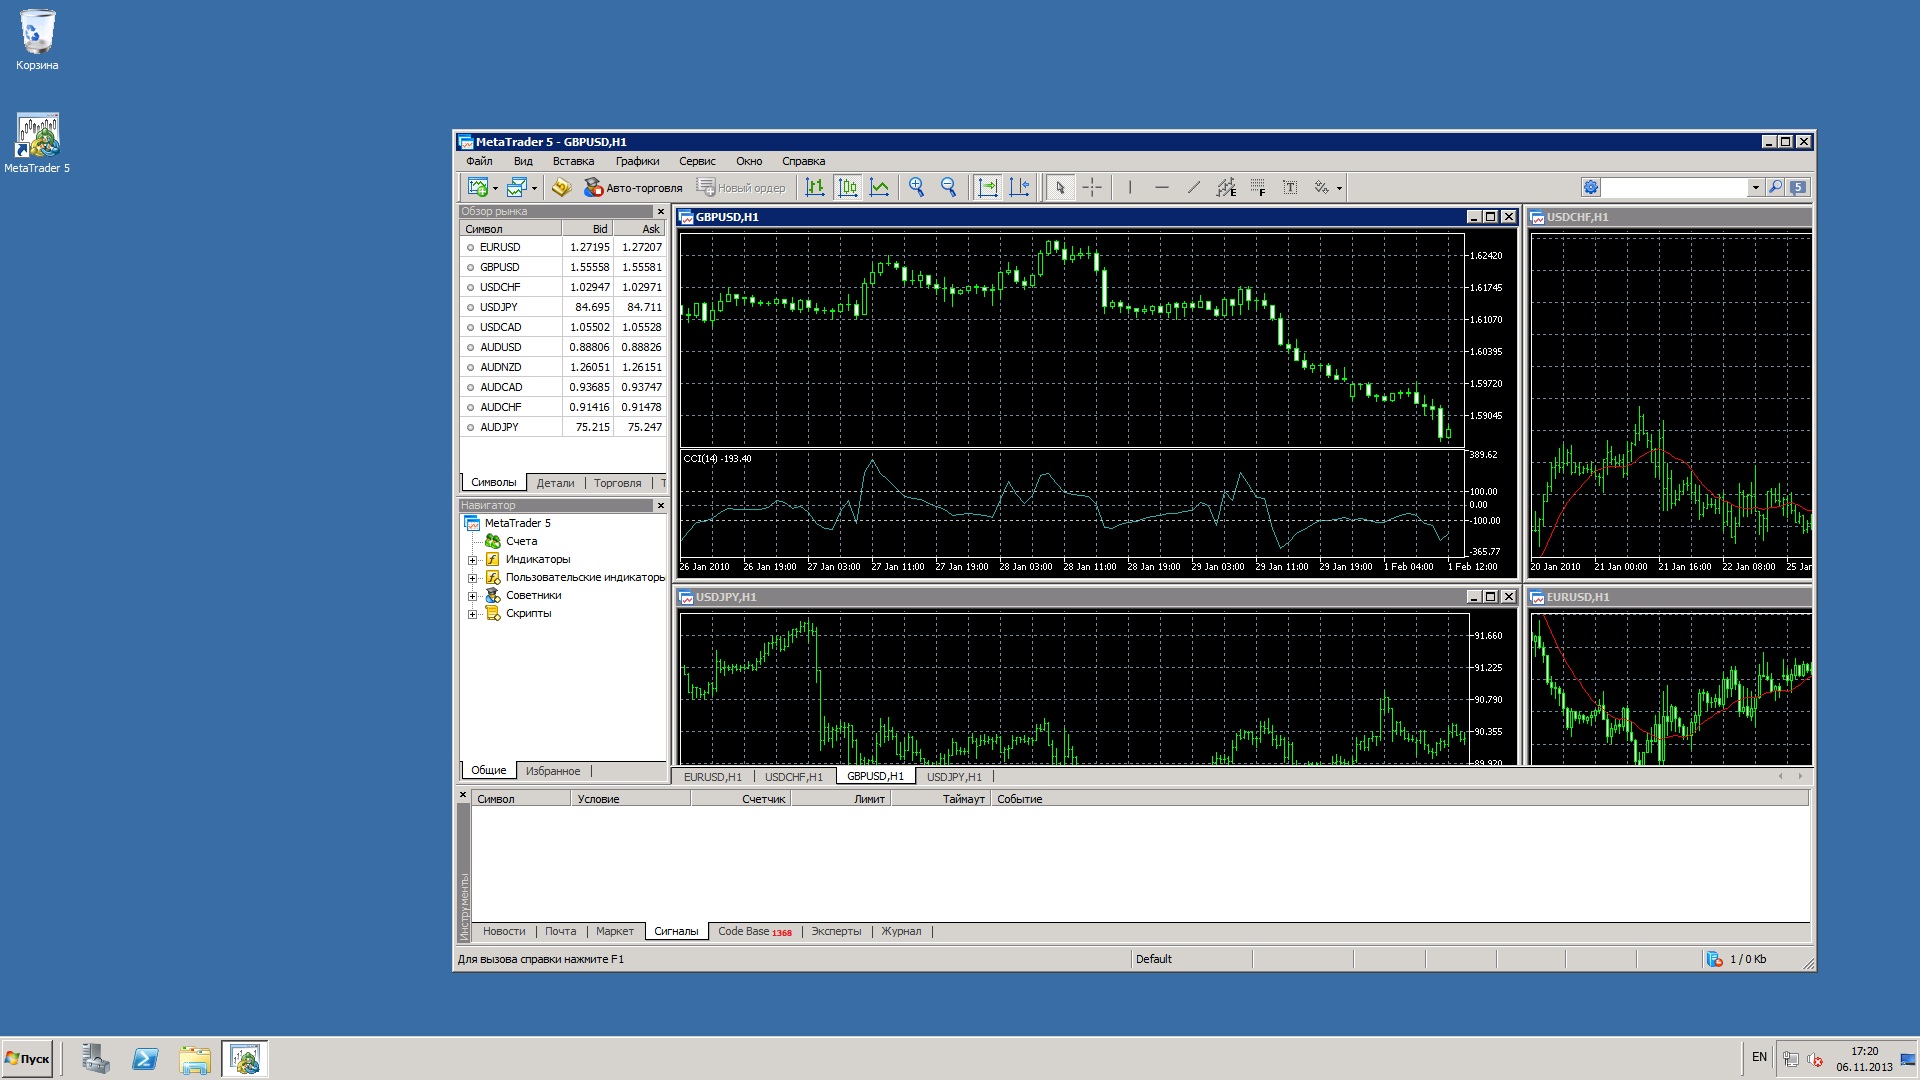Select the line chart icon
This screenshot has height=1080, width=1920.
880,187
